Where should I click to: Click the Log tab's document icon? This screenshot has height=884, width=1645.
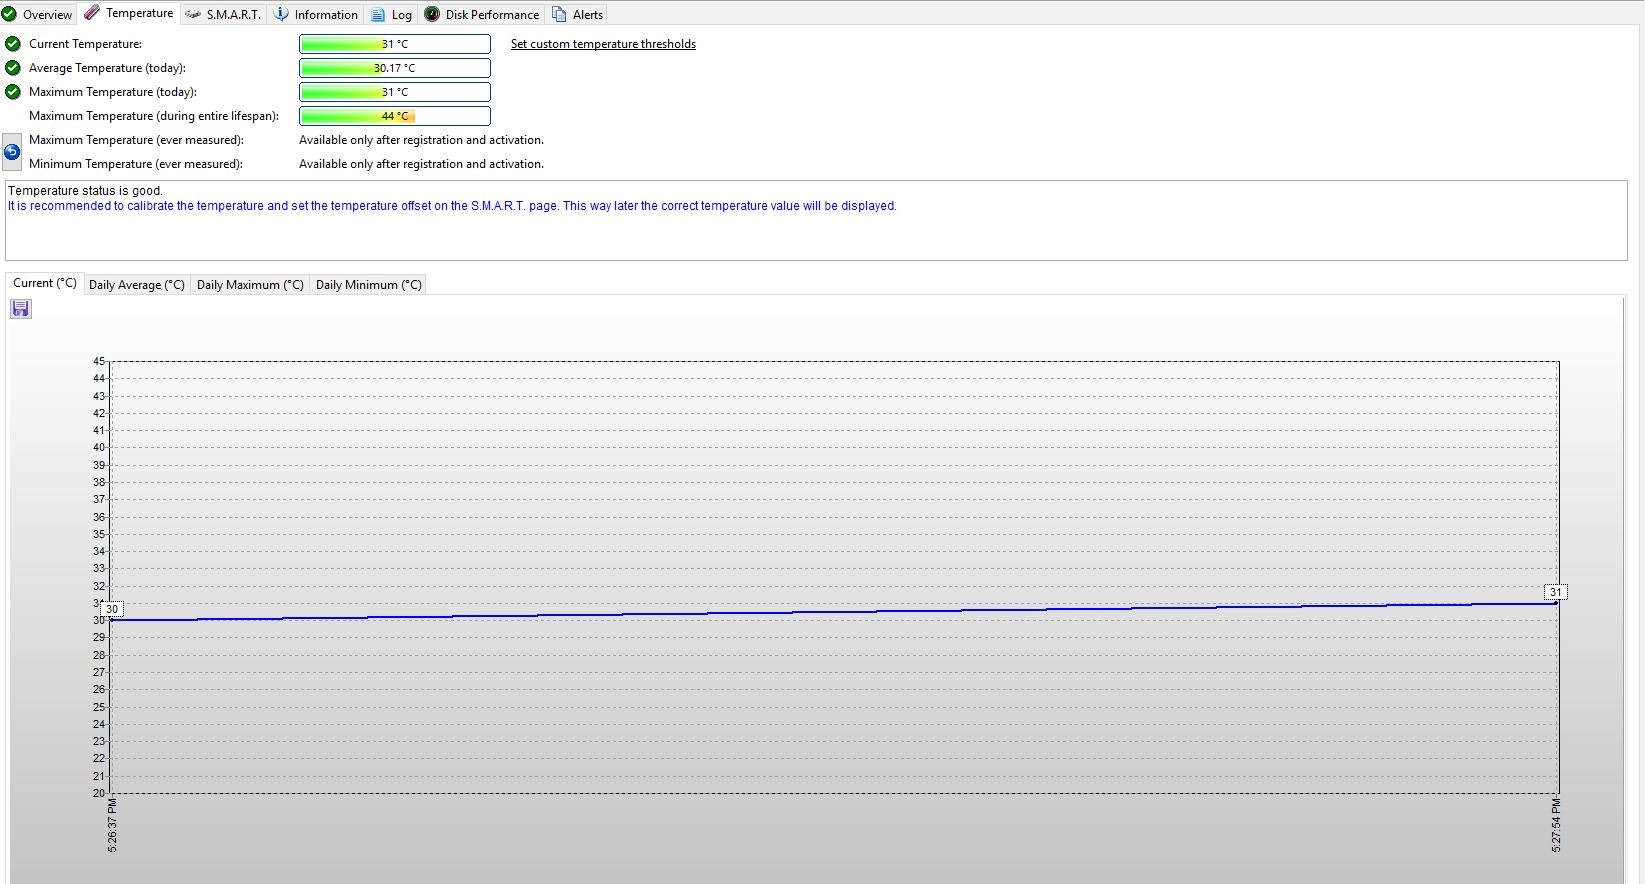click(x=378, y=15)
